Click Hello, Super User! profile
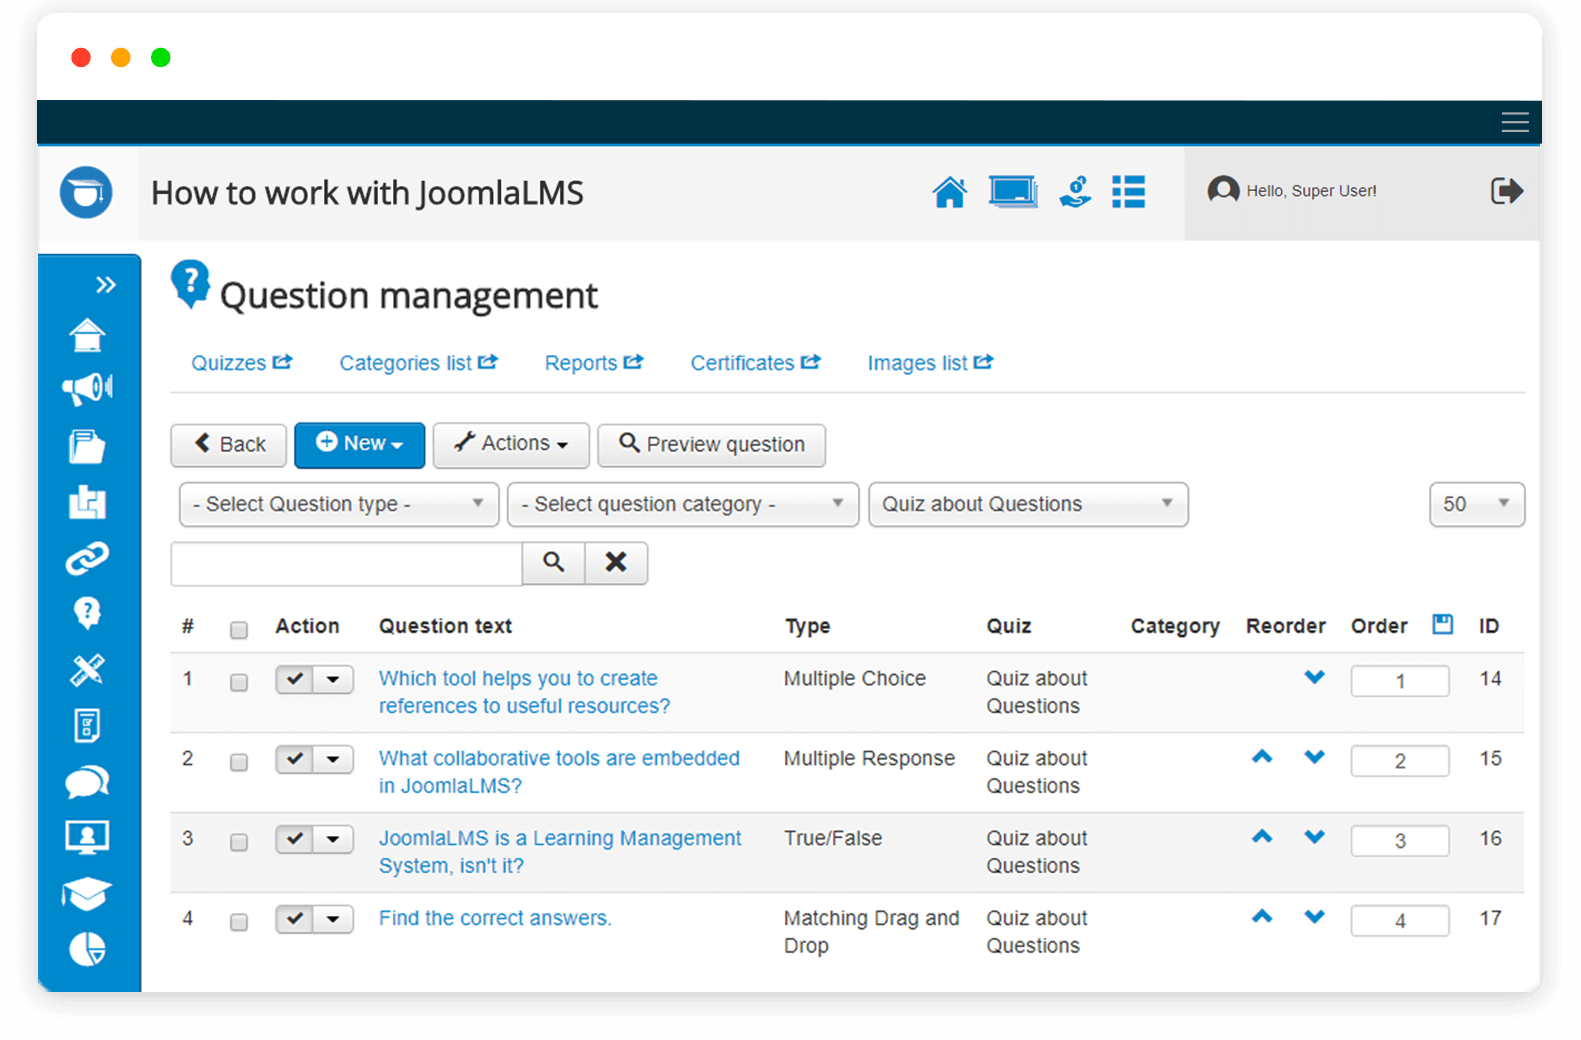1581x1040 pixels. (x=1292, y=190)
